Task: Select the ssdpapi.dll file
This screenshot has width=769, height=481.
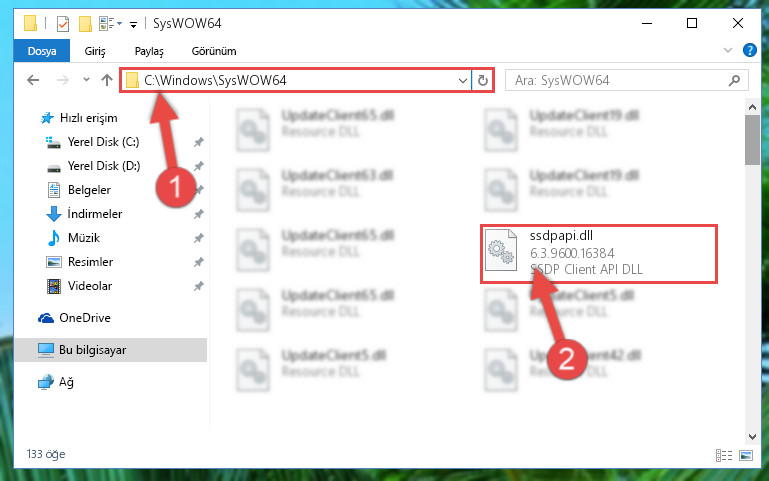Action: [x=598, y=253]
